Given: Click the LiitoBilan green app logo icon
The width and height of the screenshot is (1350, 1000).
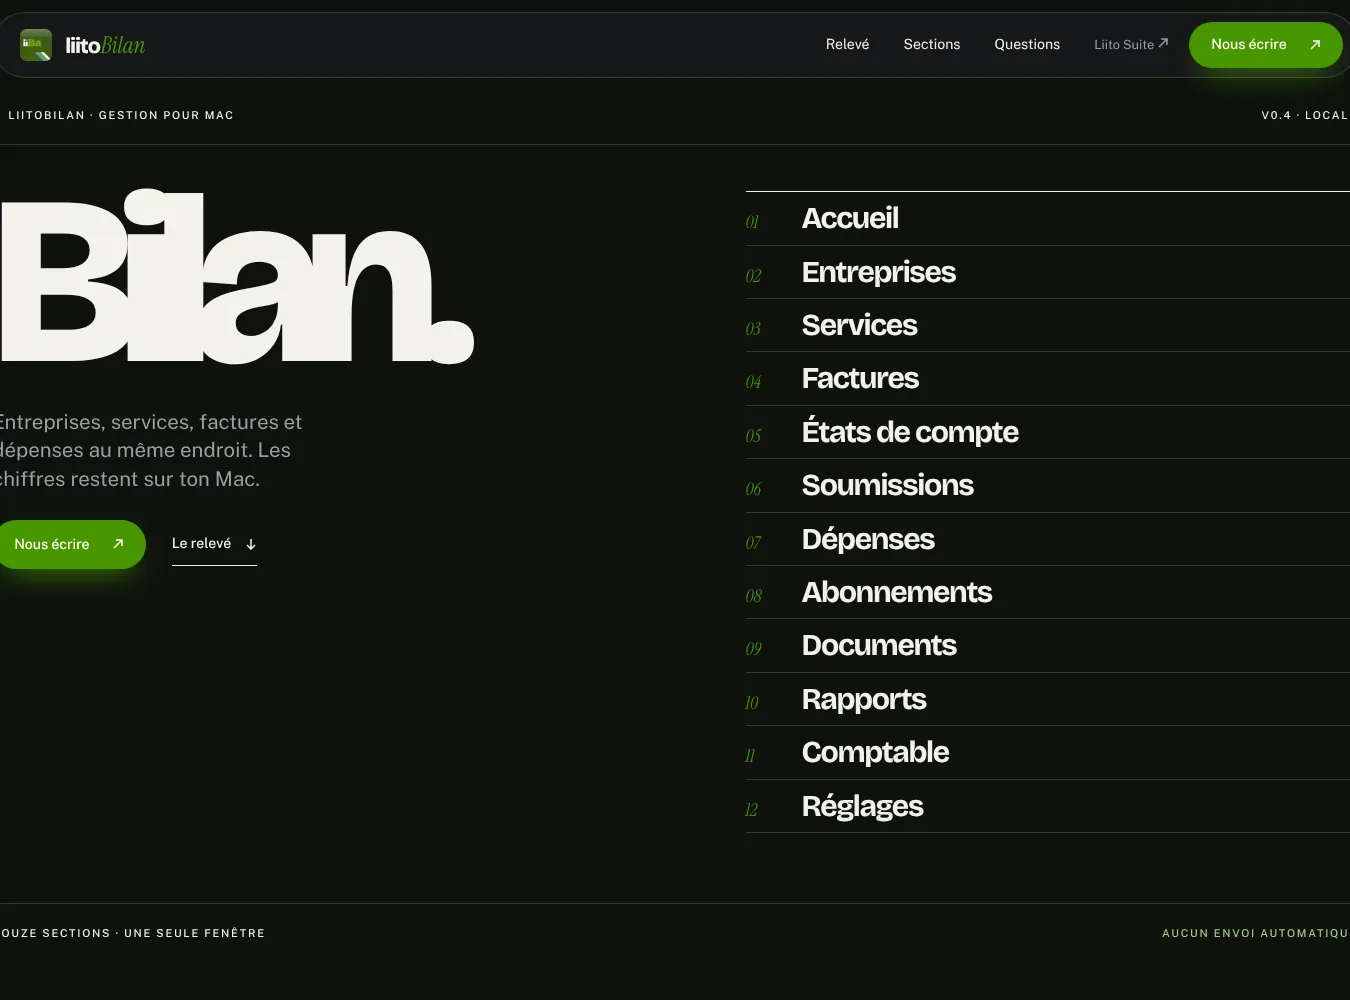Looking at the screenshot, I should [36, 45].
